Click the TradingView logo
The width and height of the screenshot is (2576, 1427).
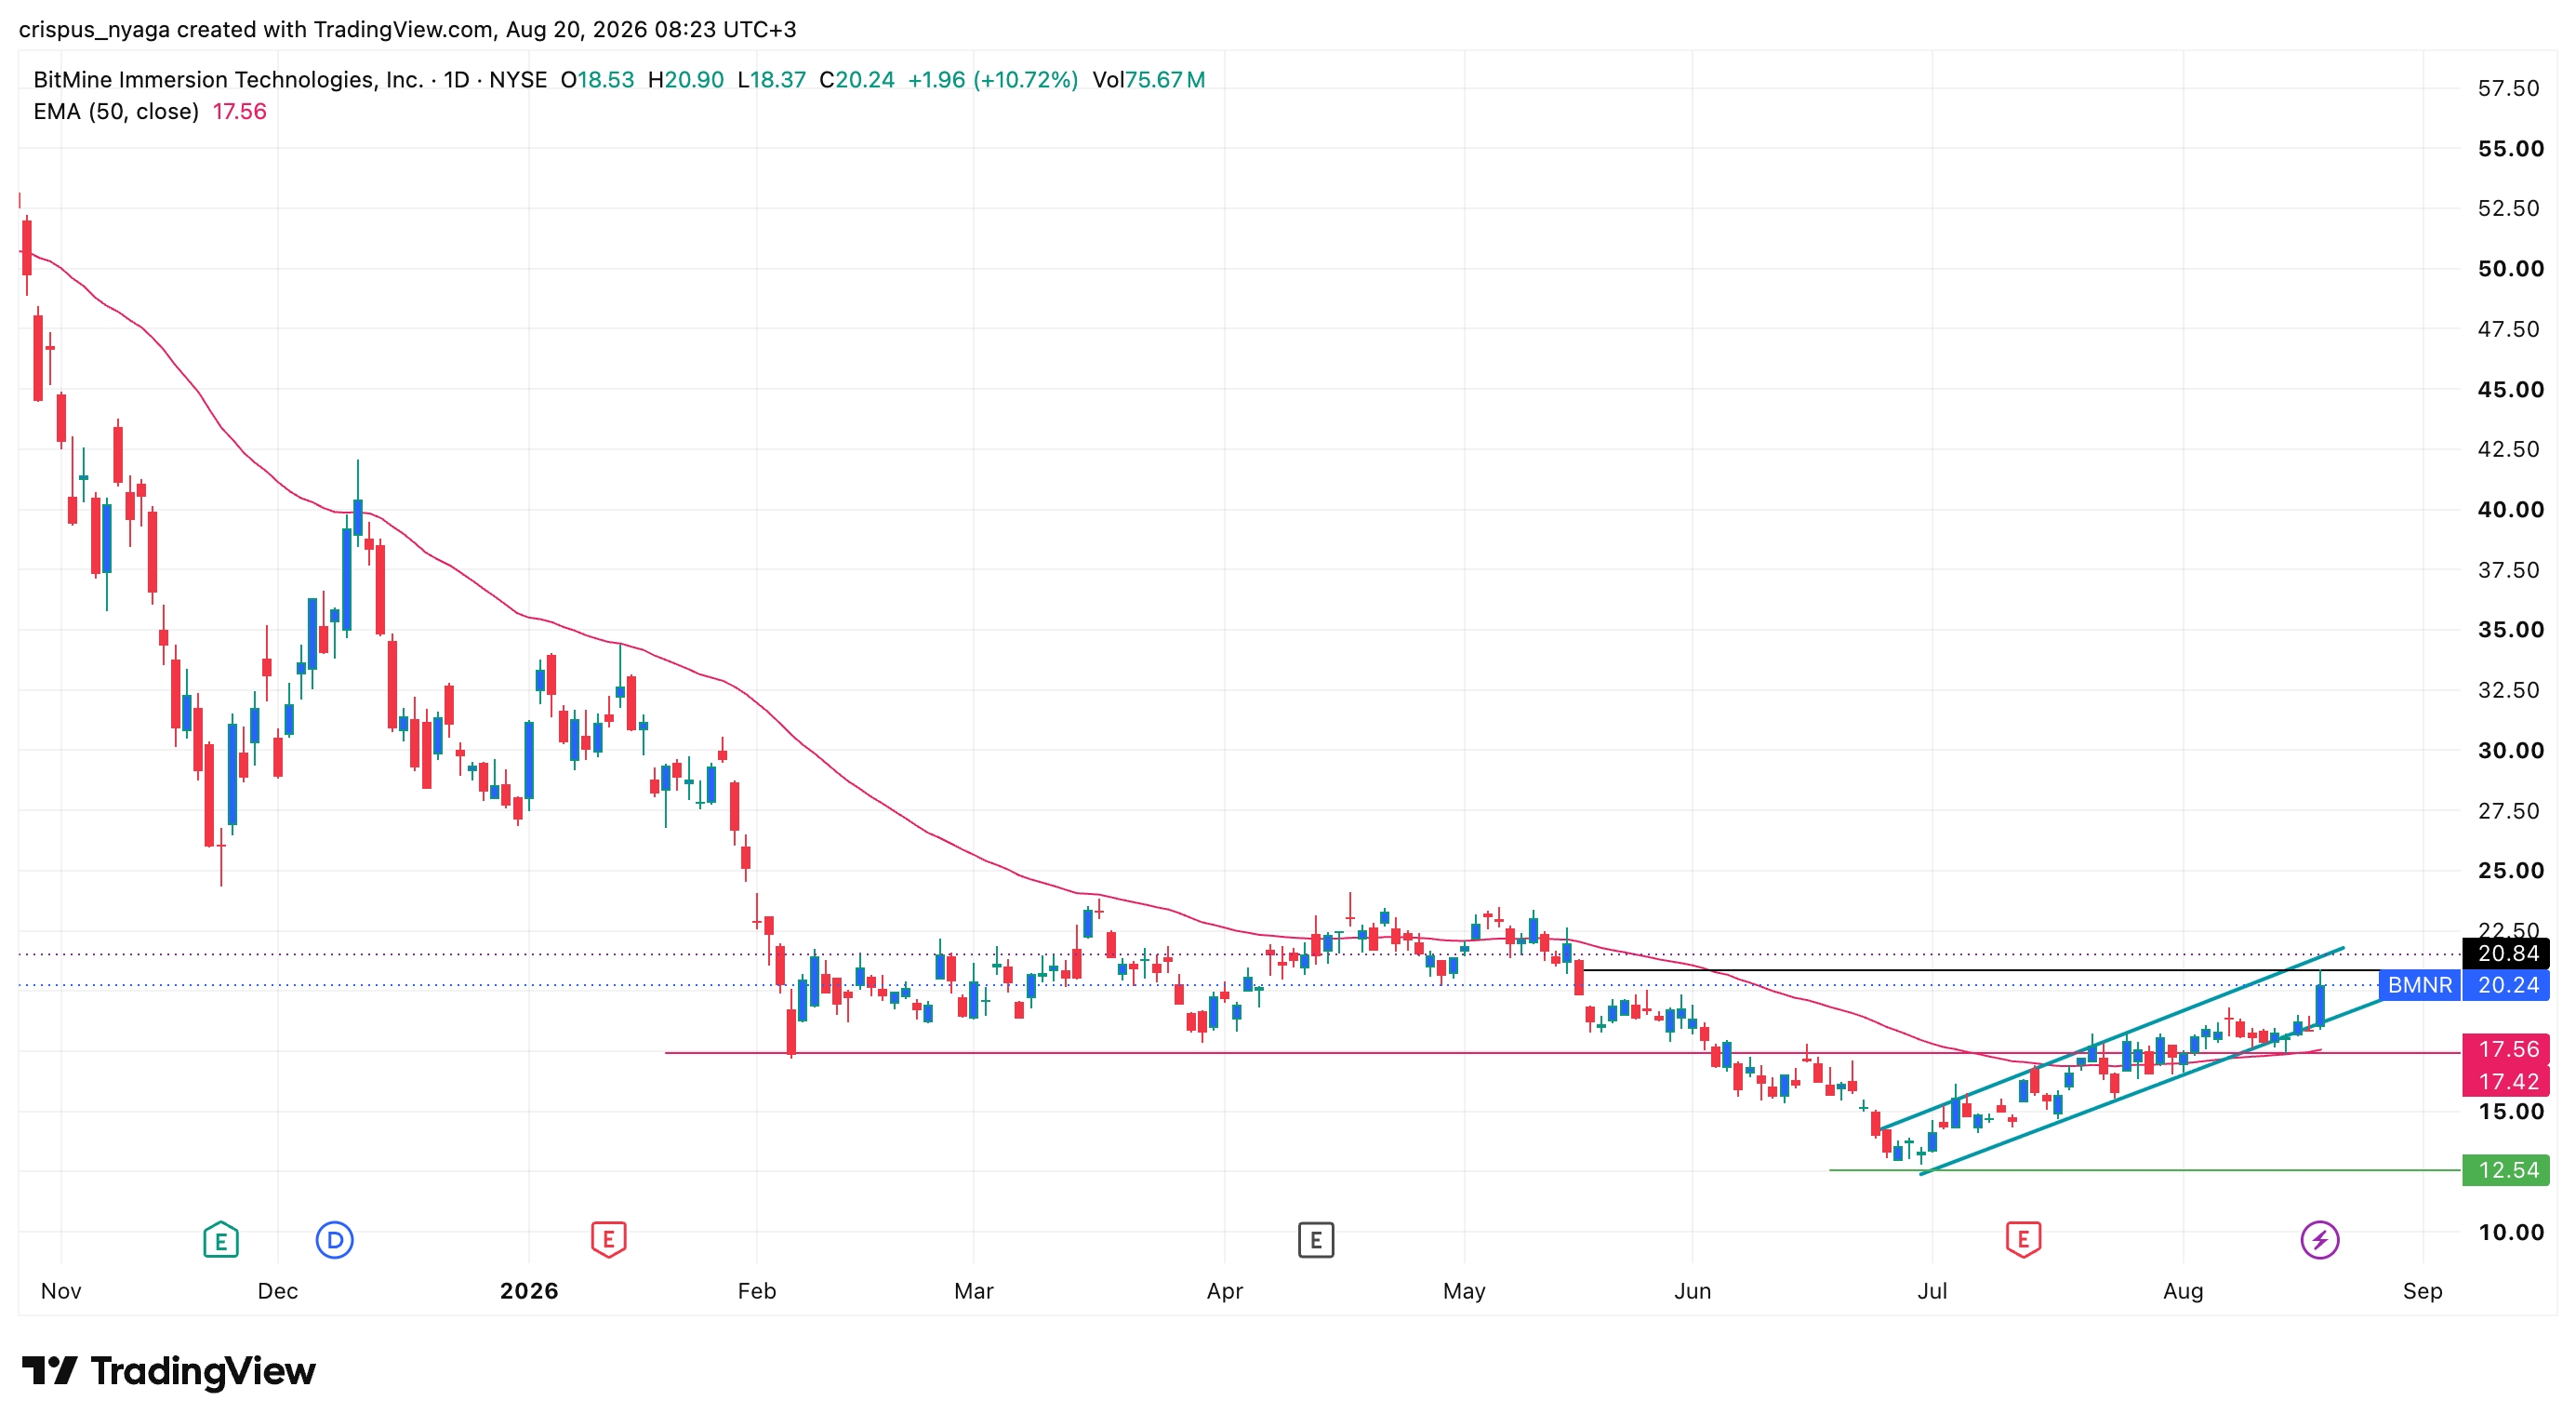168,1370
